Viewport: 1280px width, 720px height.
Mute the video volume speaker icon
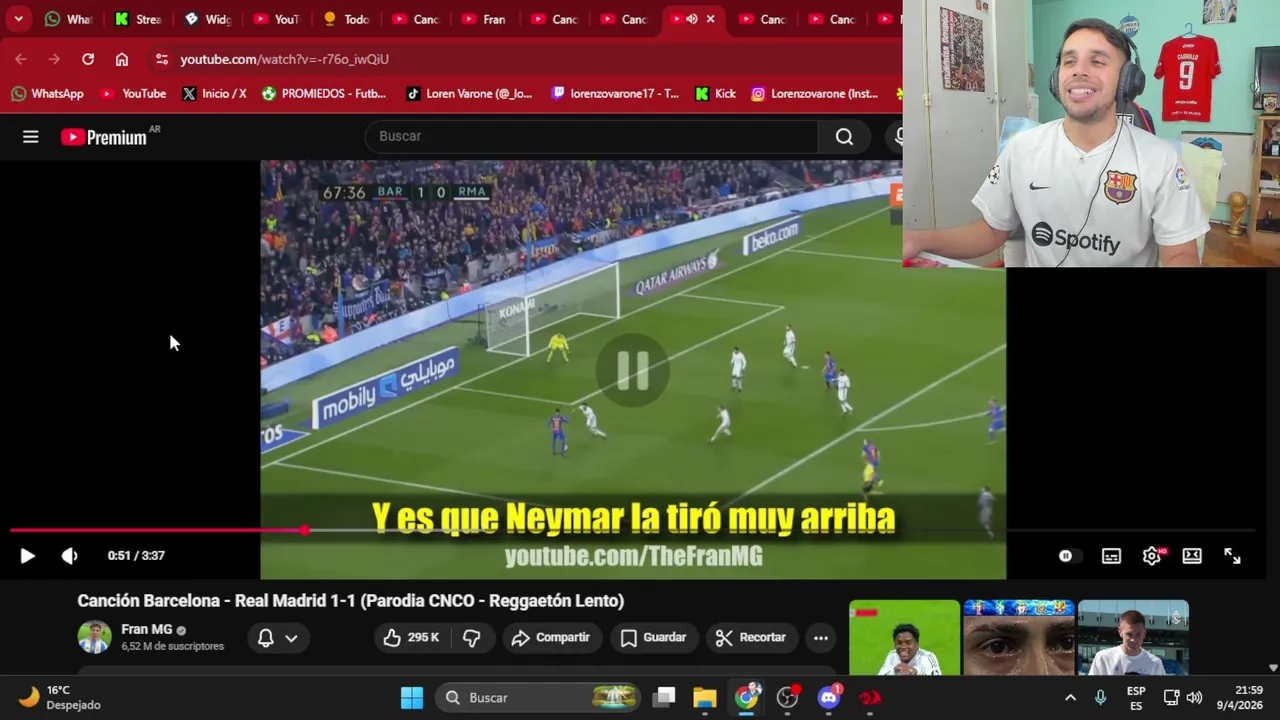click(69, 556)
